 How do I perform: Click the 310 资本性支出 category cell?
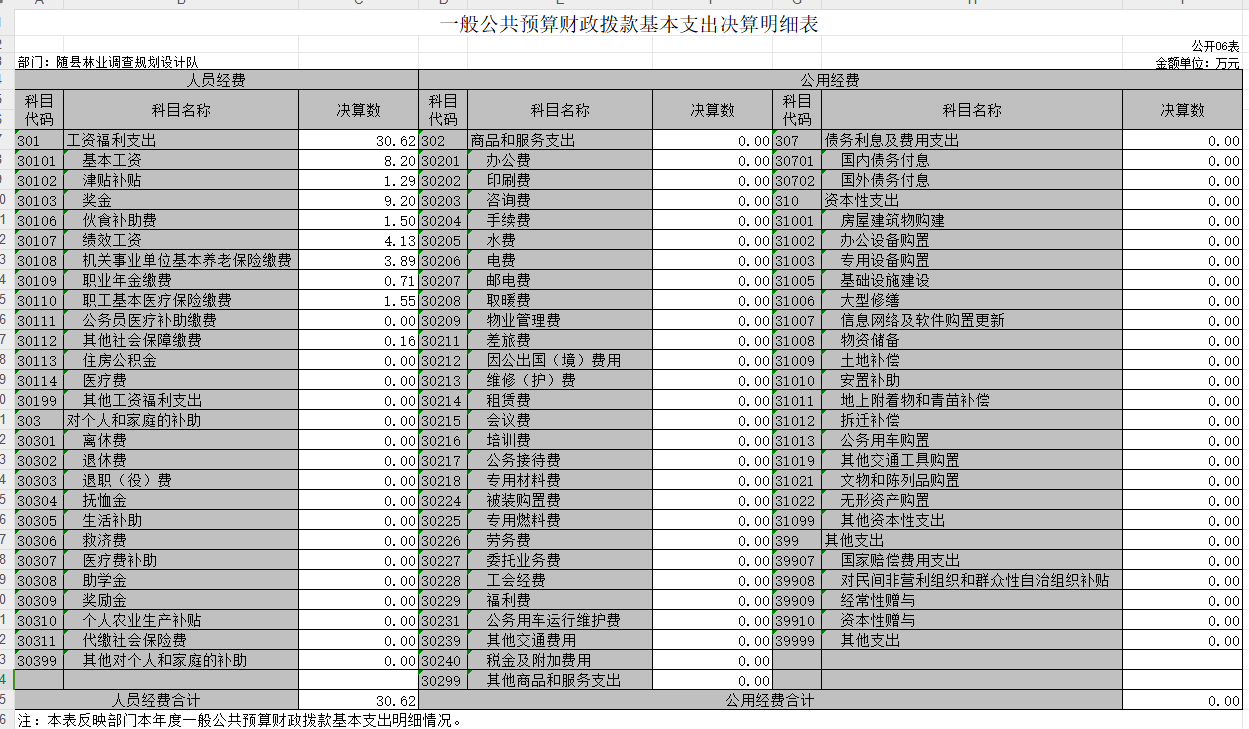(x=972, y=200)
